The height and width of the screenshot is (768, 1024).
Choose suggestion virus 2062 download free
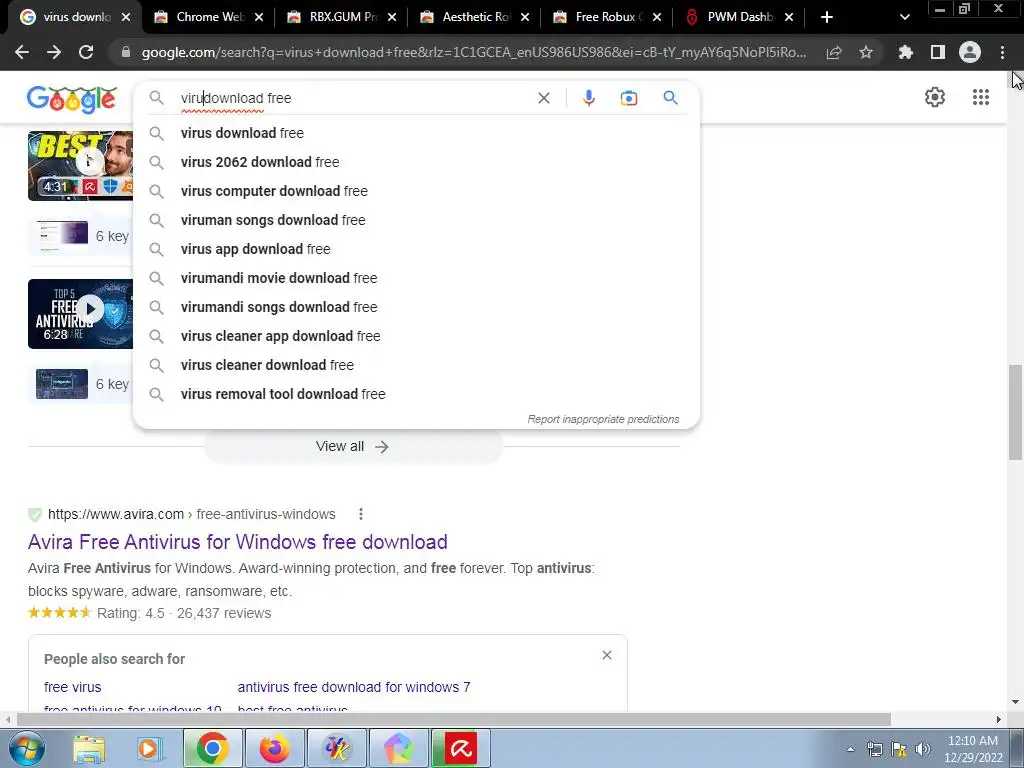pyautogui.click(x=416, y=162)
